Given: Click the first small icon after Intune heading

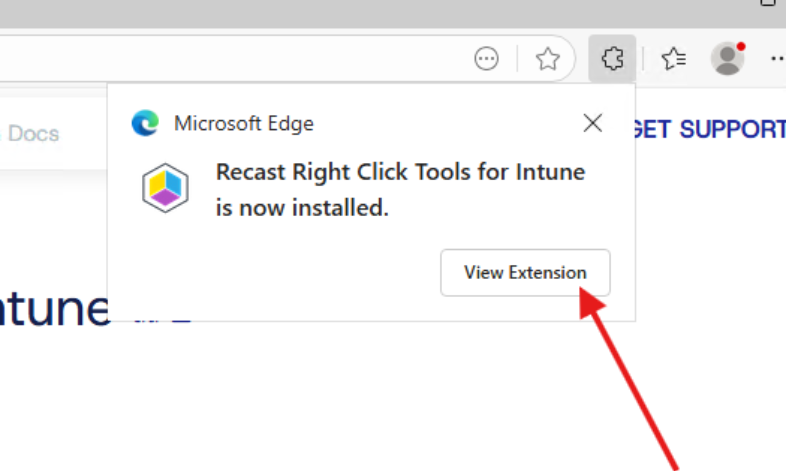Looking at the screenshot, I should 146,318.
